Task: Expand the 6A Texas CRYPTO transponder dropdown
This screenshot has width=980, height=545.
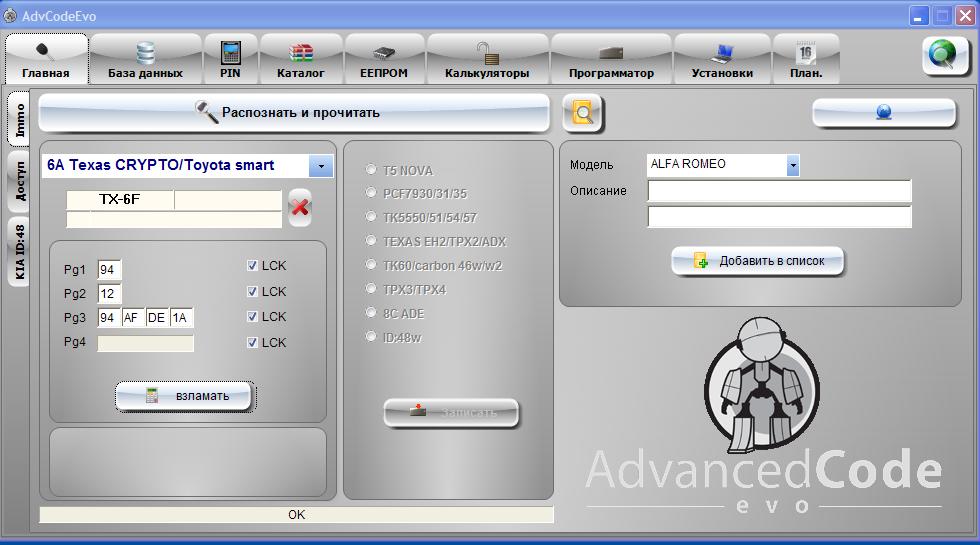Action: click(x=321, y=166)
